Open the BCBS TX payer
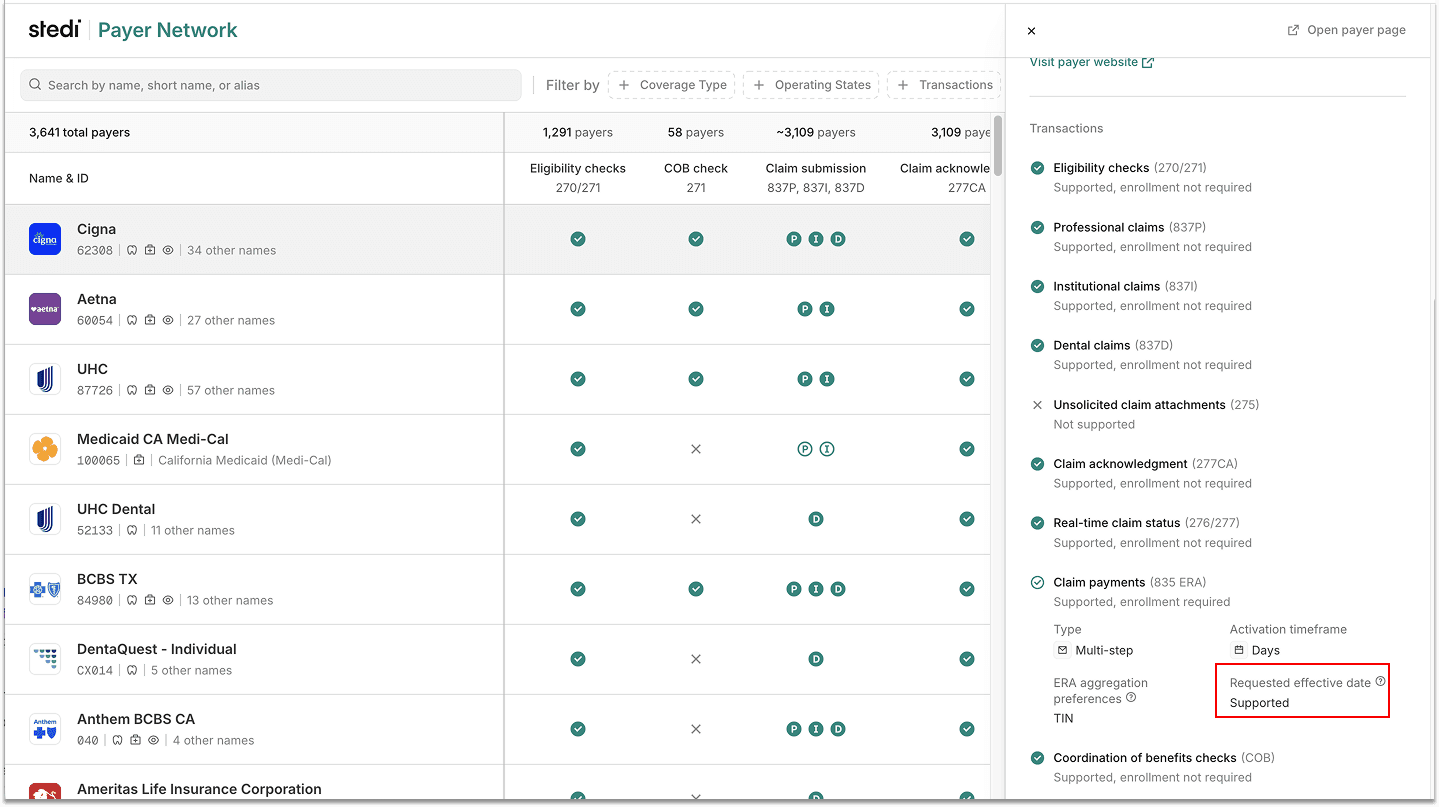 (x=107, y=579)
